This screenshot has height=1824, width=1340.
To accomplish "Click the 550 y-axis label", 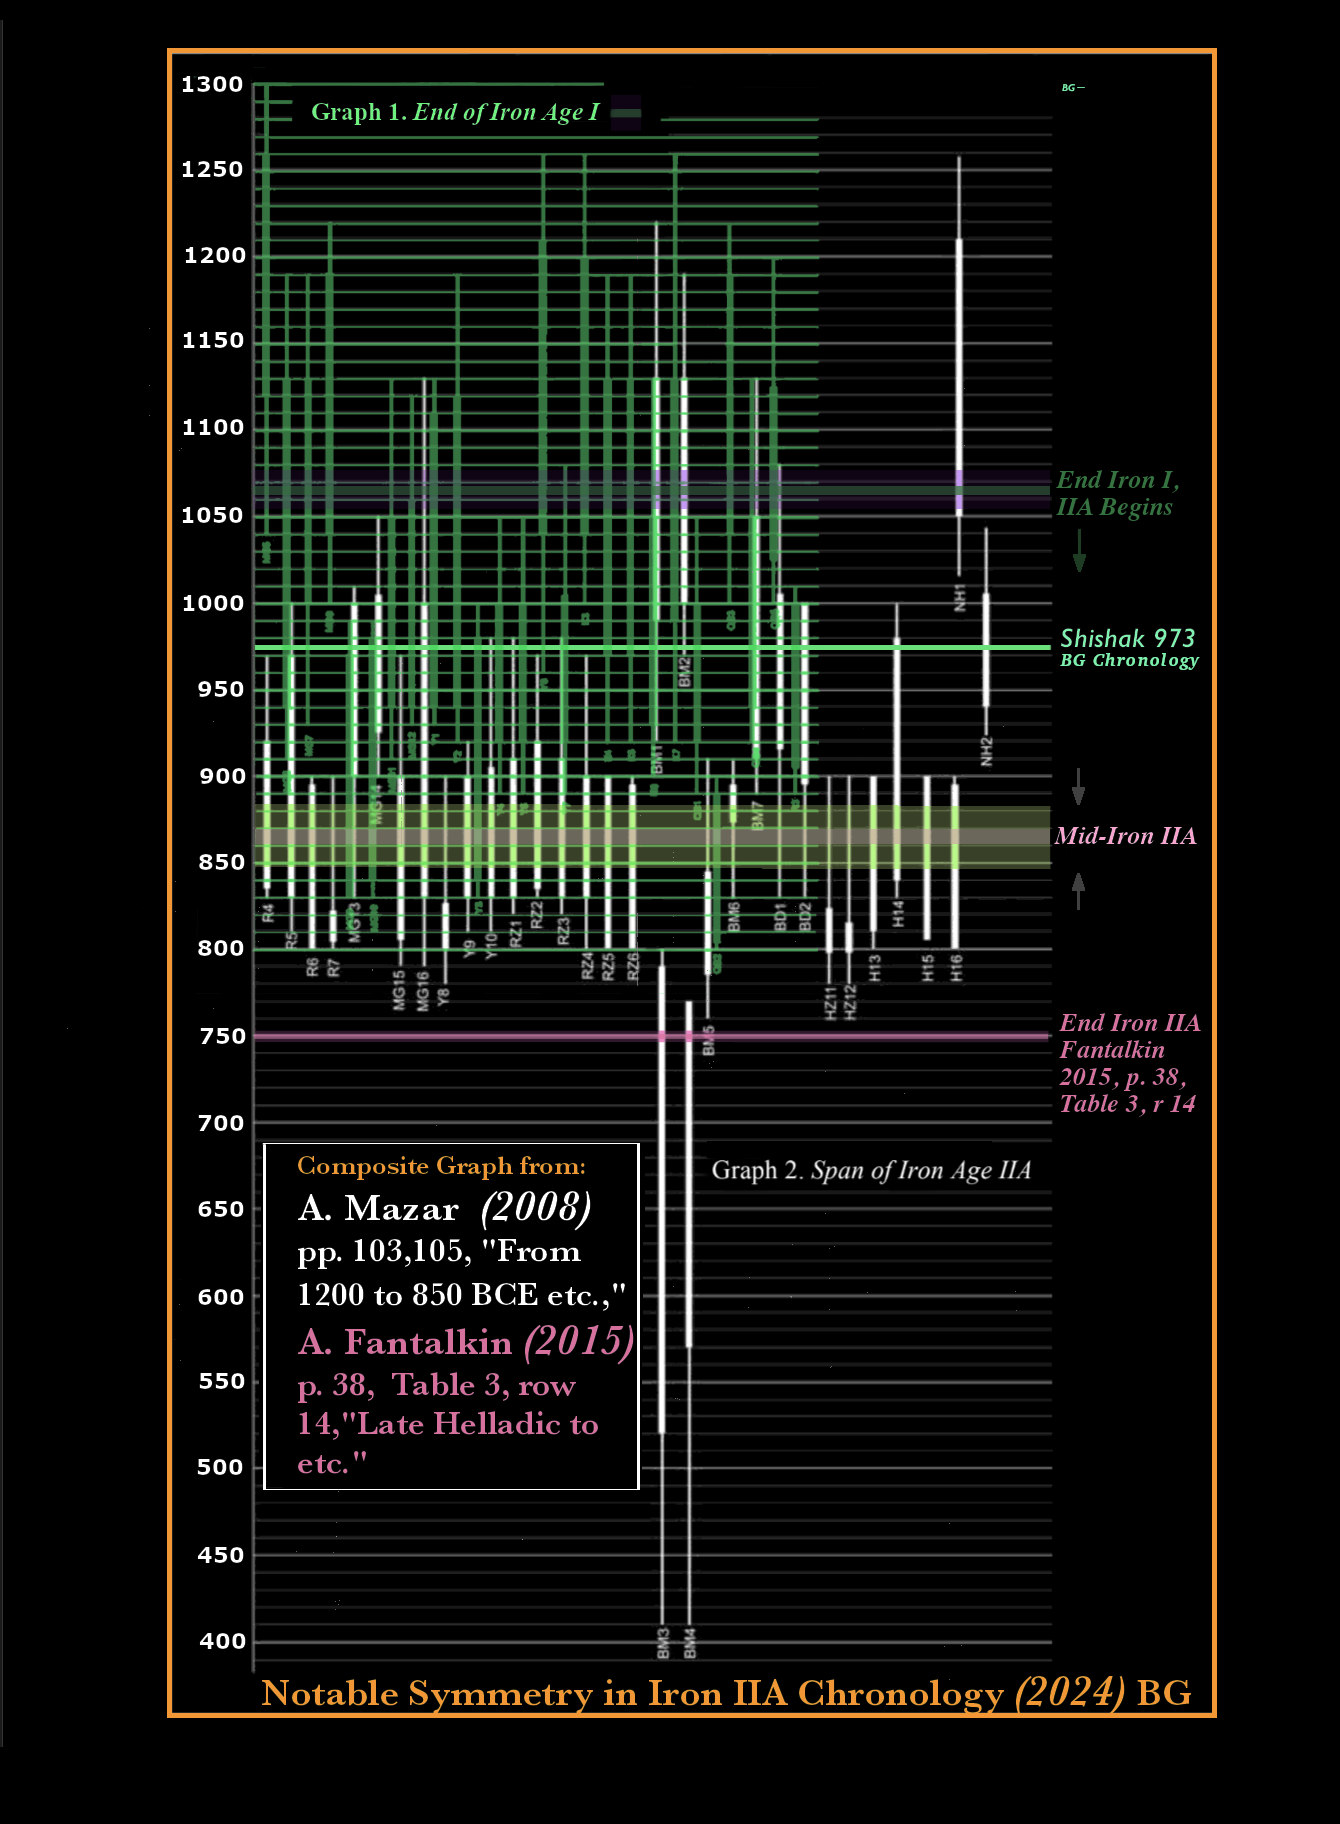I will point(221,1381).
